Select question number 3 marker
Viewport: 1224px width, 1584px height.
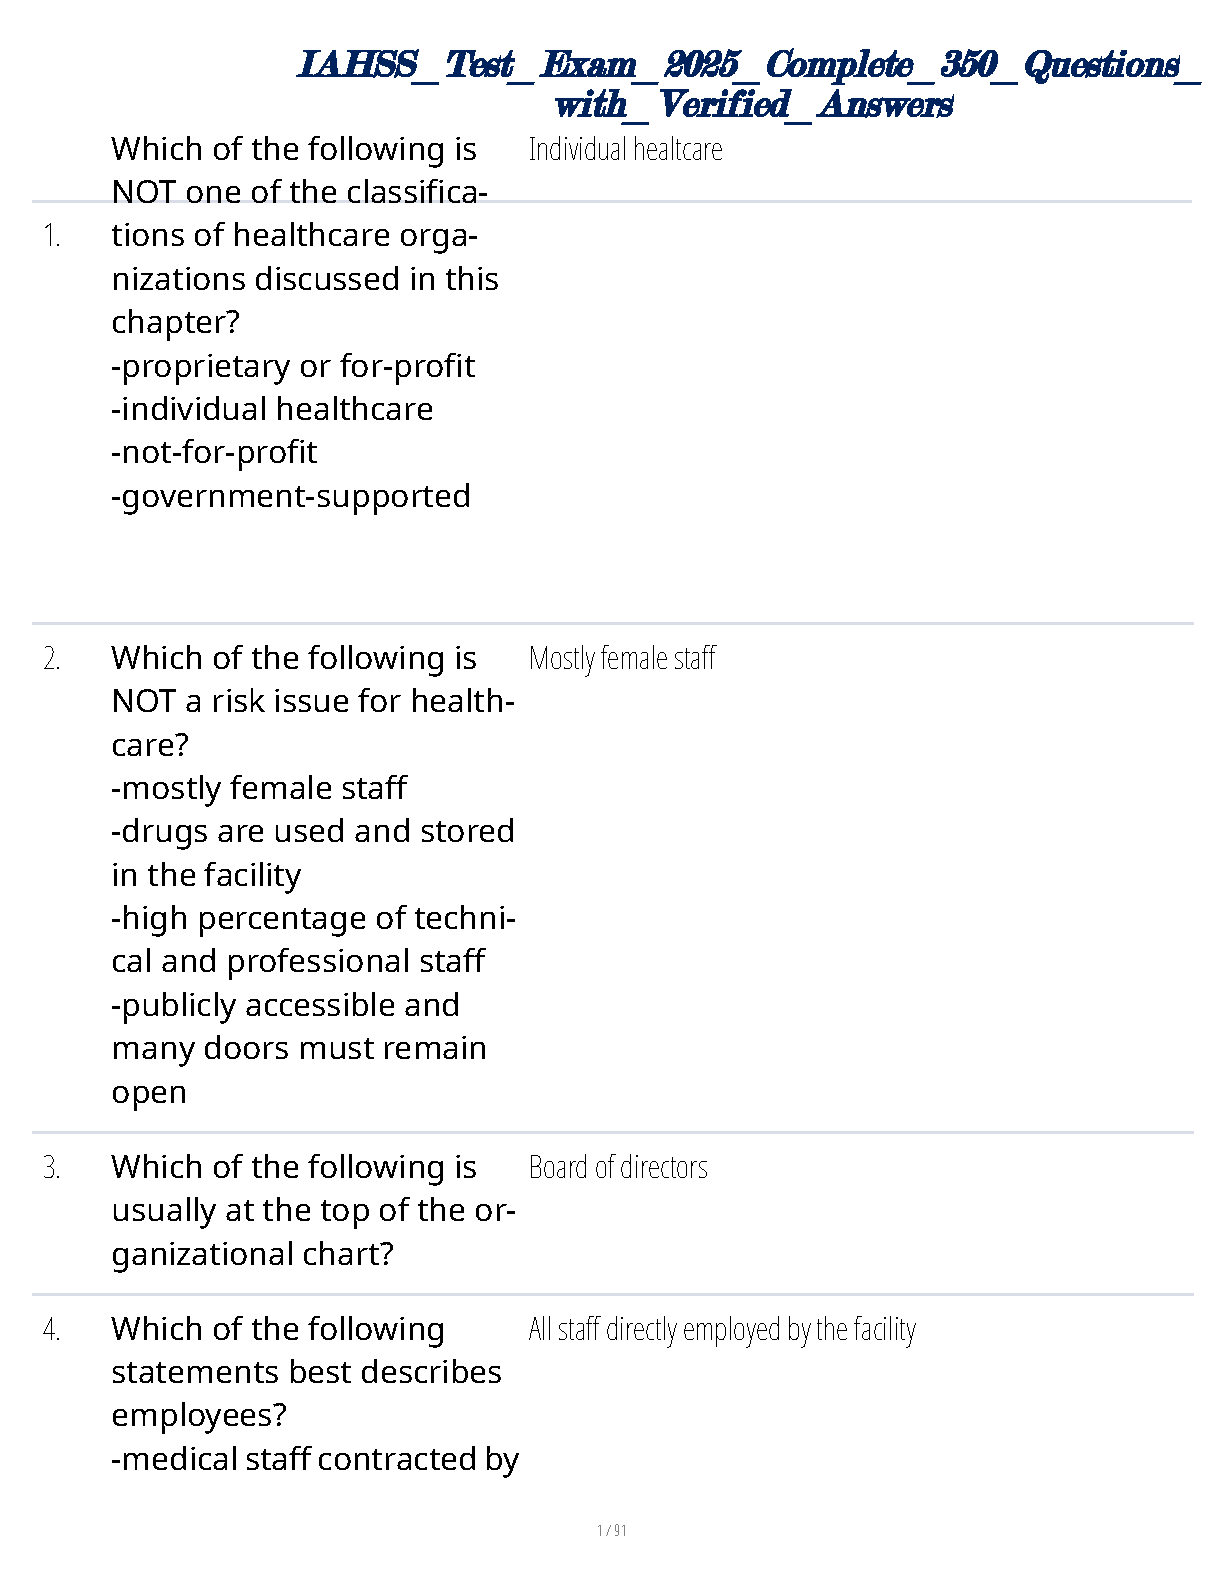[x=52, y=1168]
